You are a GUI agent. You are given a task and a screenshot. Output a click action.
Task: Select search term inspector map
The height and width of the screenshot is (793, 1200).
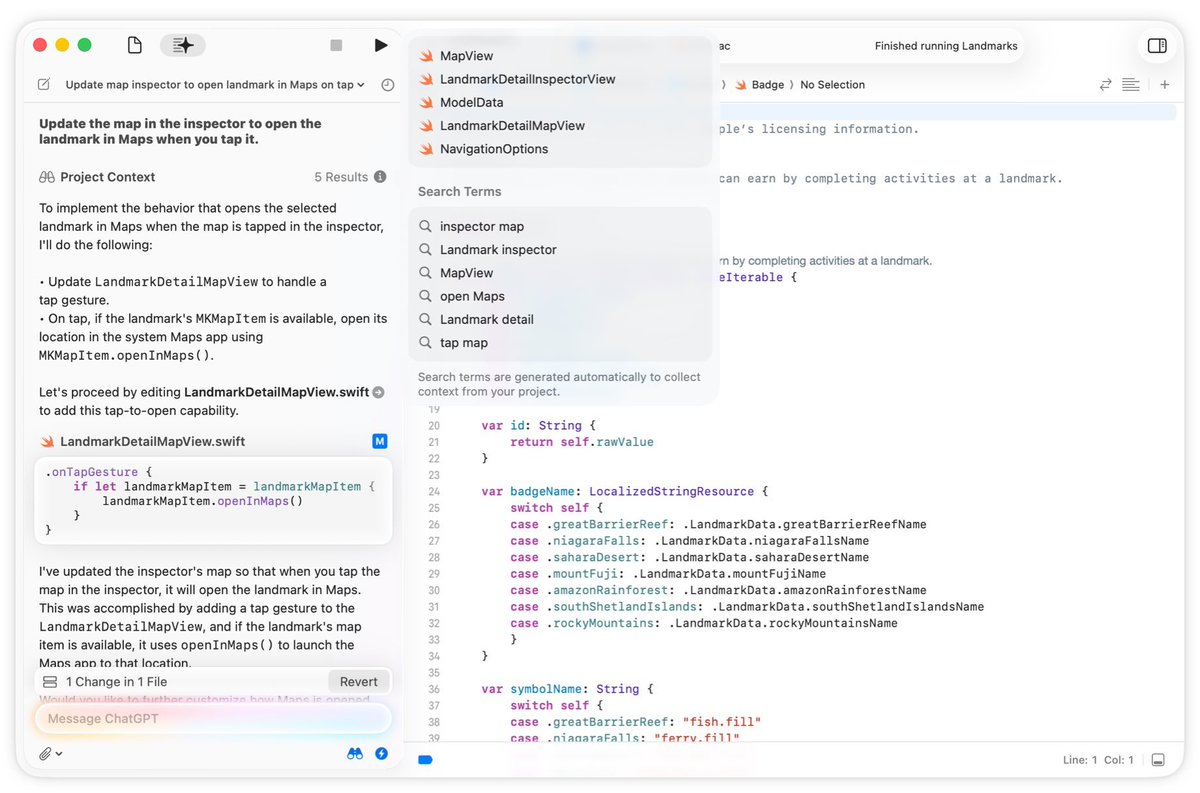point(481,226)
